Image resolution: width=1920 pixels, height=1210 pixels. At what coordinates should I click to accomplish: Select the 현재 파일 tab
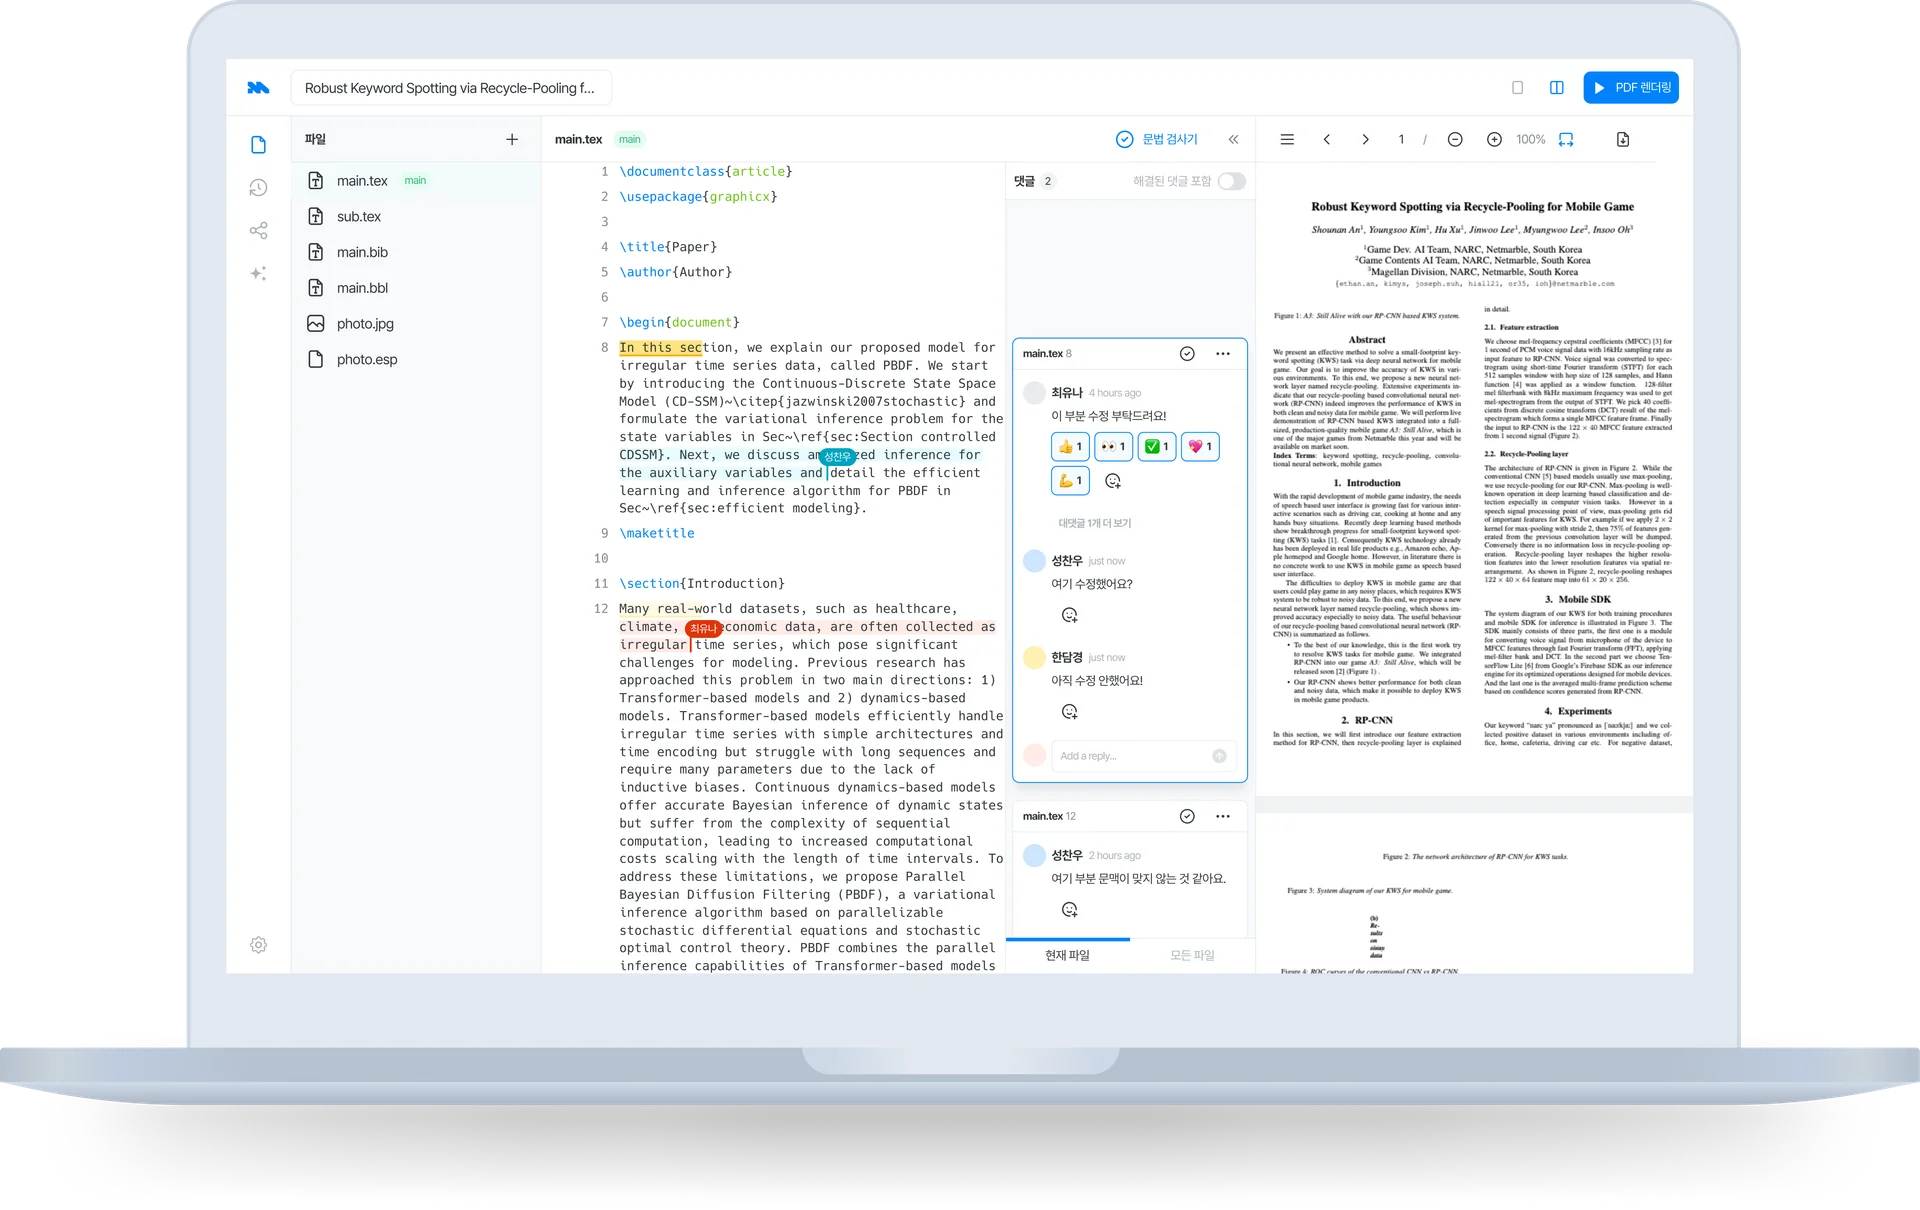[x=1067, y=956]
